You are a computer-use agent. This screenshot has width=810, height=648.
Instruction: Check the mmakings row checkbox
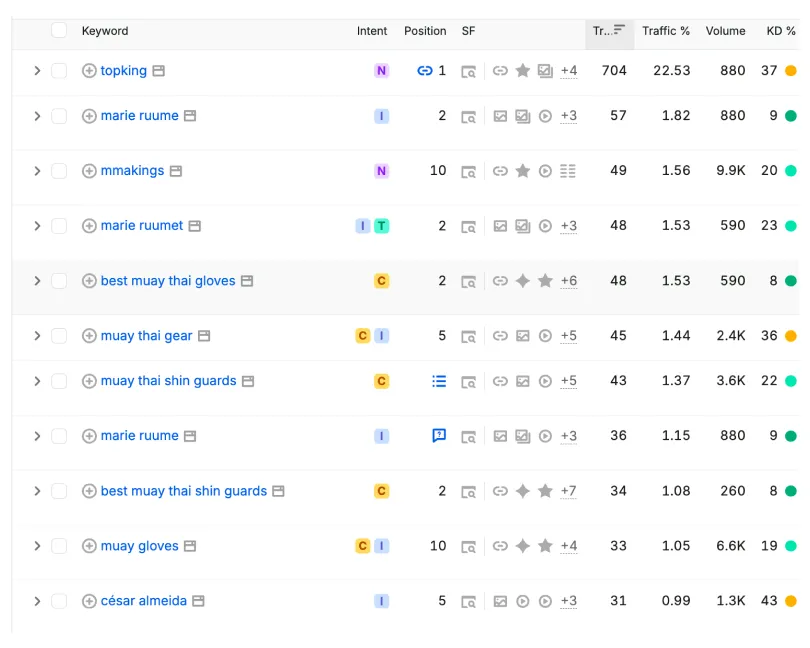59,171
